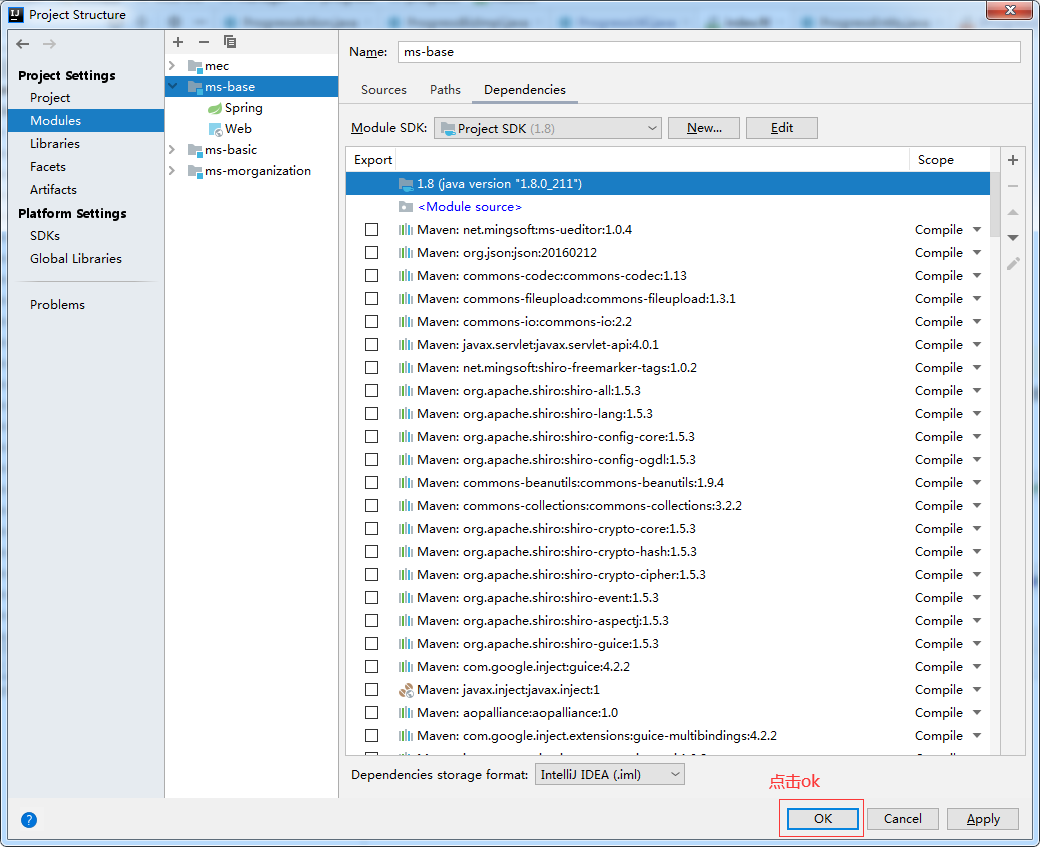Click library icon for shiro-all:1.5.3

coord(406,391)
